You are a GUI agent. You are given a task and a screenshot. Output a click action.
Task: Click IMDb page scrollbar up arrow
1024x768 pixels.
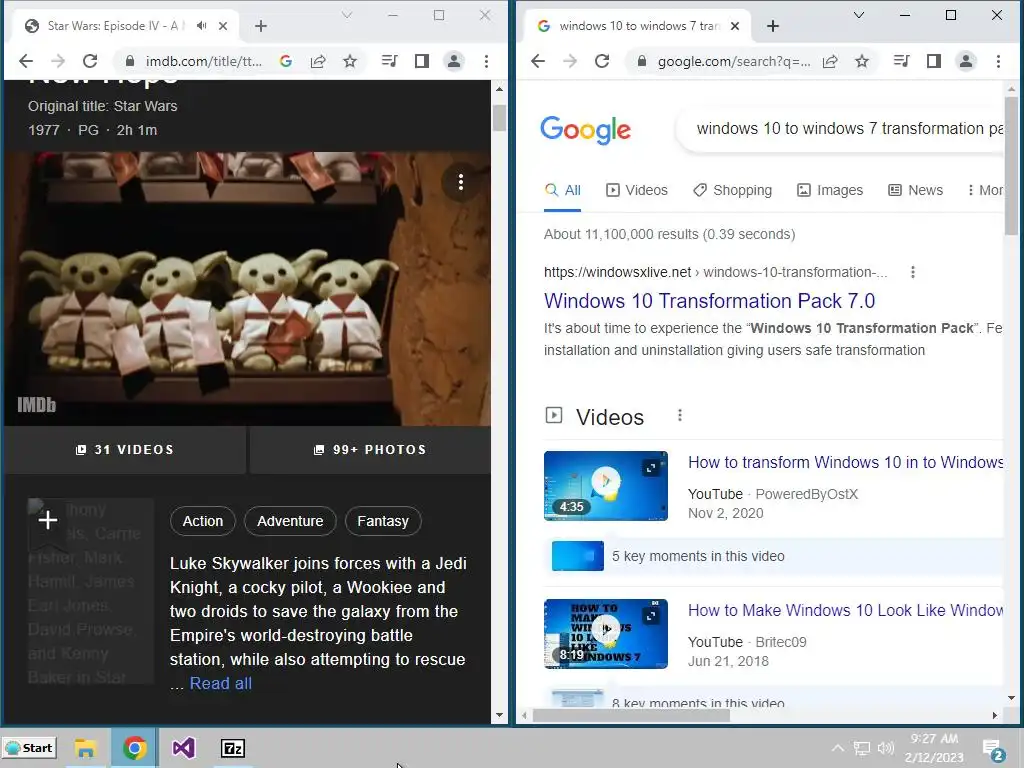click(500, 89)
